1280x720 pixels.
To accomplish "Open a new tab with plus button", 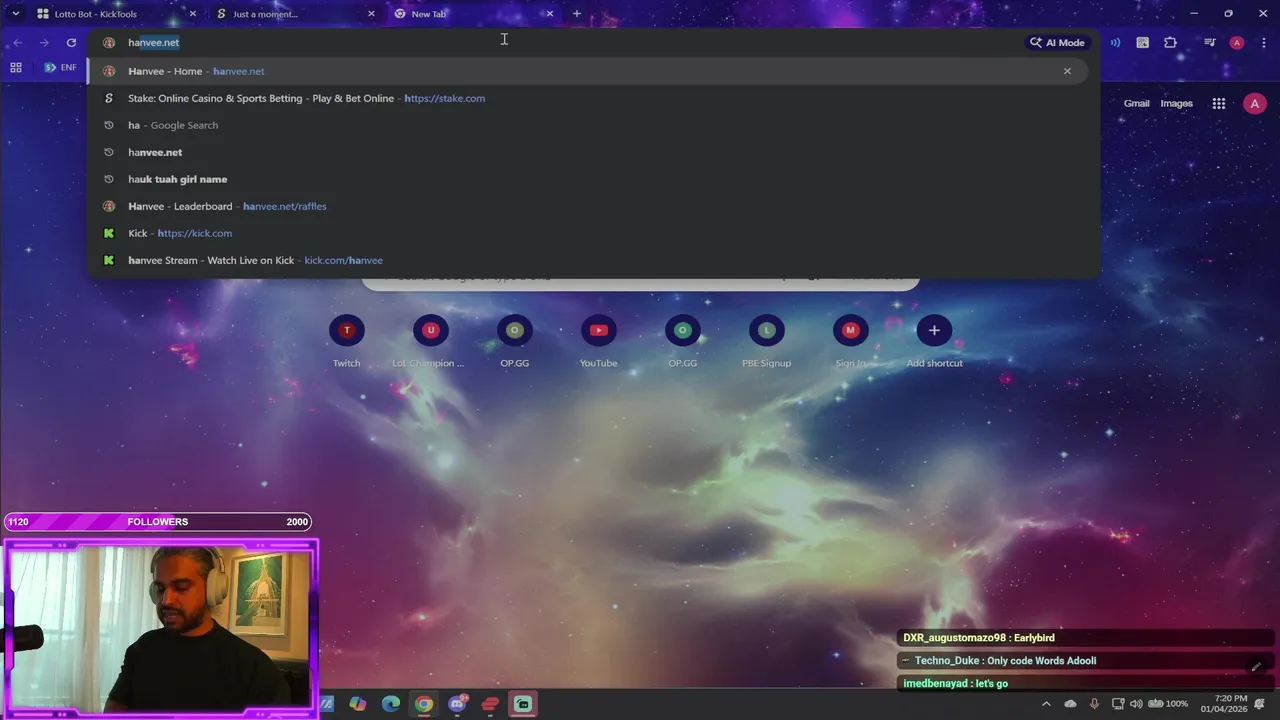I will point(577,14).
